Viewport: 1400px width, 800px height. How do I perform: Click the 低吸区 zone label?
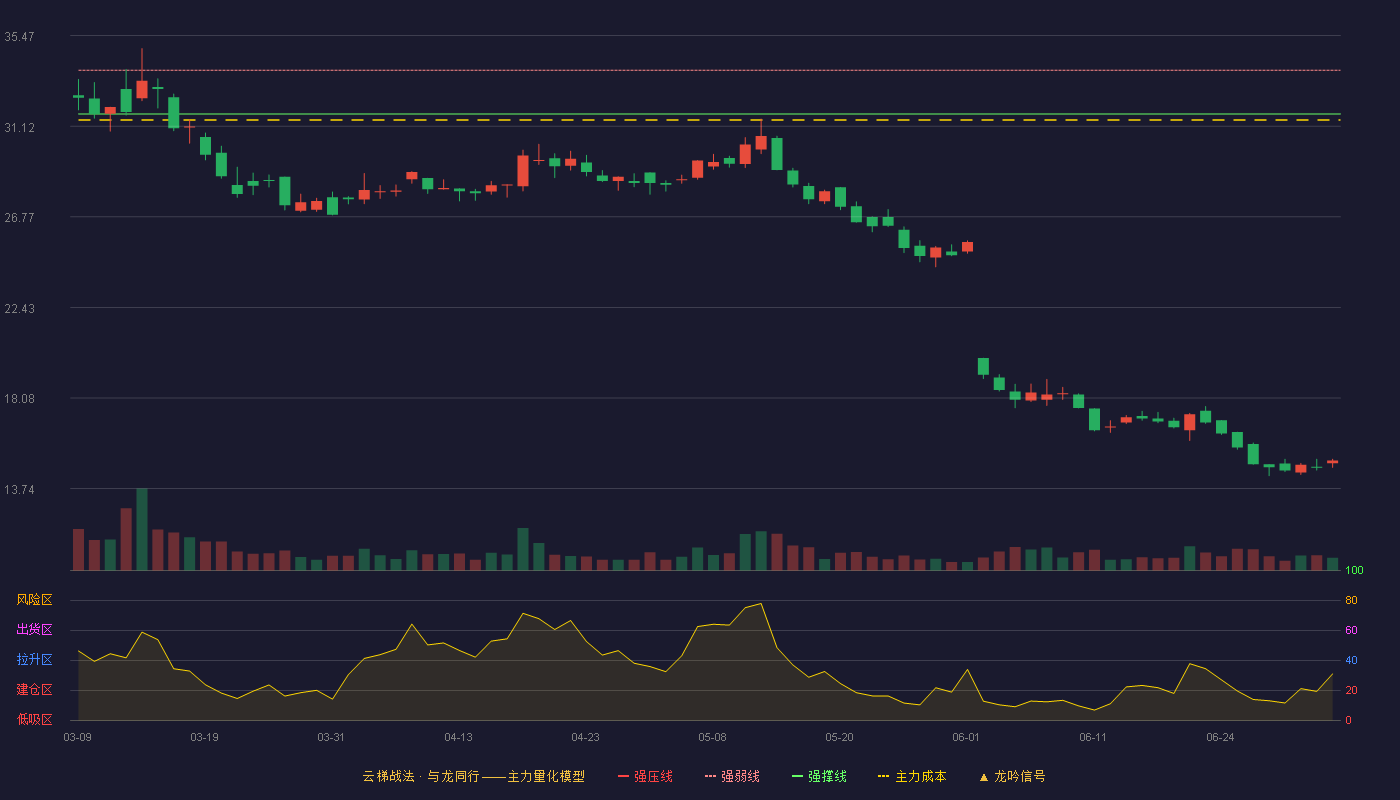tap(34, 719)
